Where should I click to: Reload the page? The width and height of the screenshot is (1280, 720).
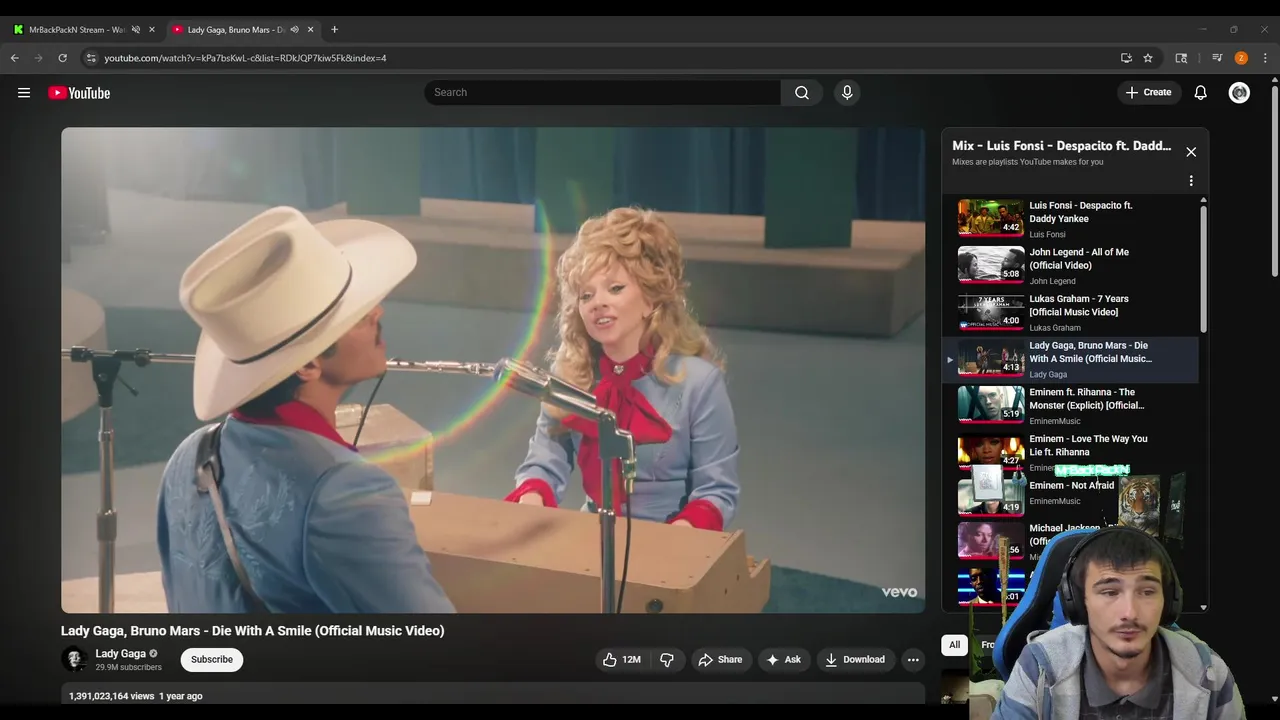[62, 58]
